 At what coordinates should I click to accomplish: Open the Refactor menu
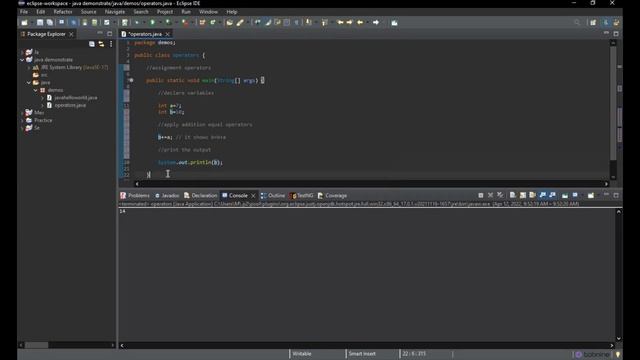pyautogui.click(x=63, y=12)
